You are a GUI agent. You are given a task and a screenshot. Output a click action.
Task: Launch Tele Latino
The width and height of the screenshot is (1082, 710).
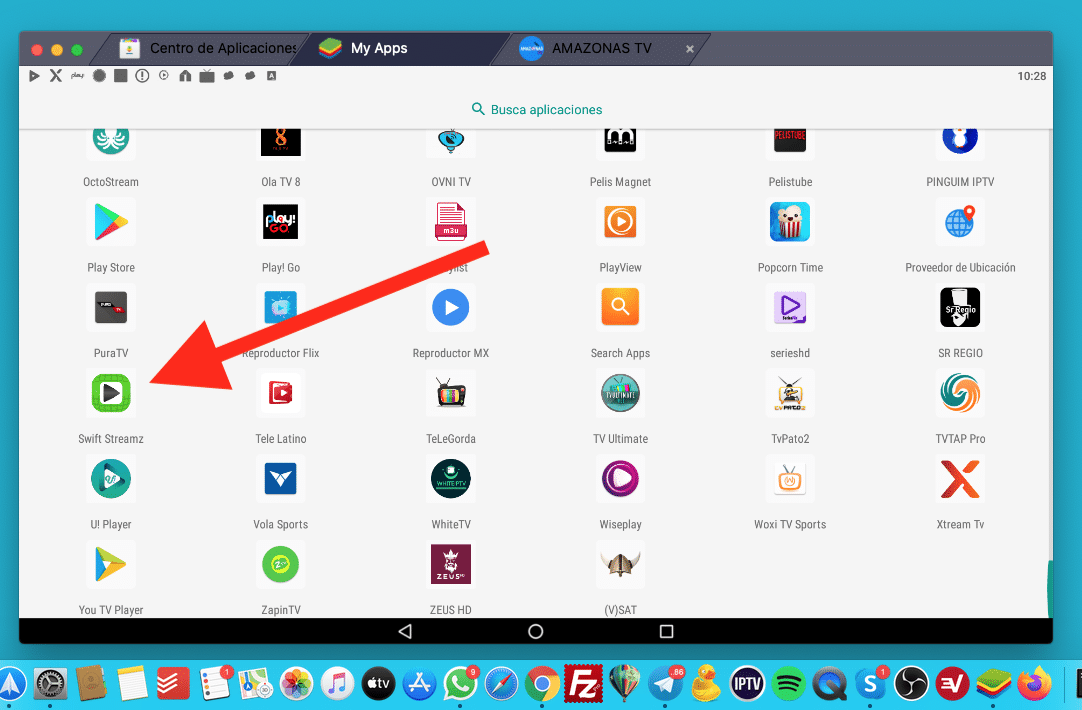pos(280,393)
